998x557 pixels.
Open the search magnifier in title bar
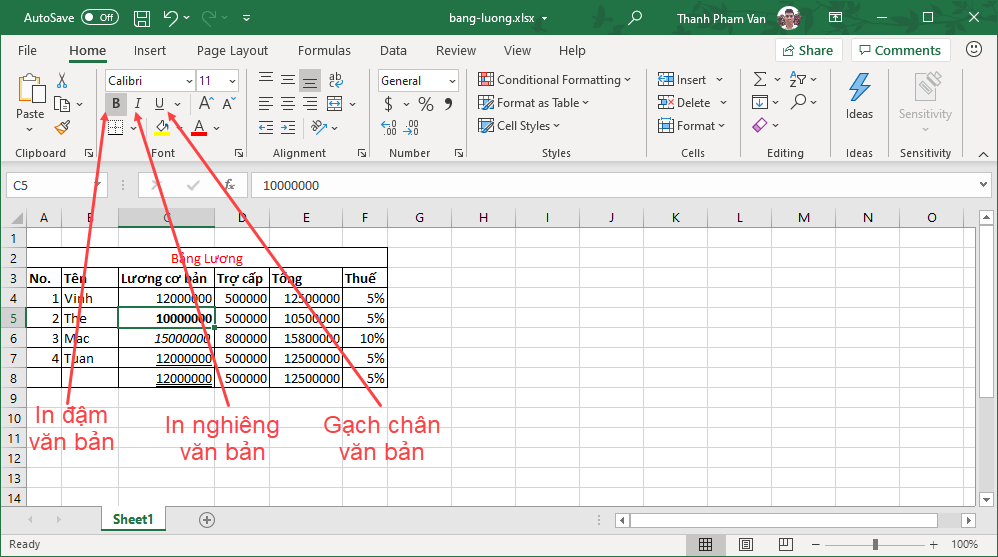(635, 18)
